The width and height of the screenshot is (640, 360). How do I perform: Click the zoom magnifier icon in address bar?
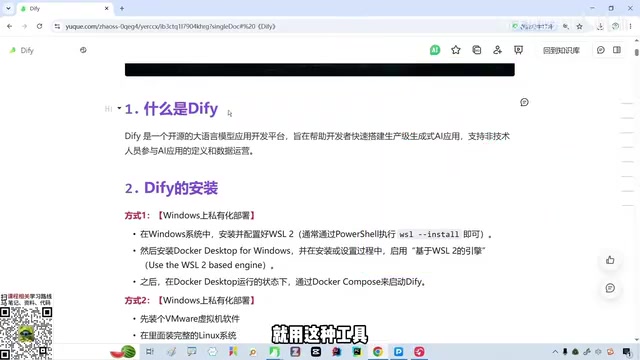tap(566, 26)
